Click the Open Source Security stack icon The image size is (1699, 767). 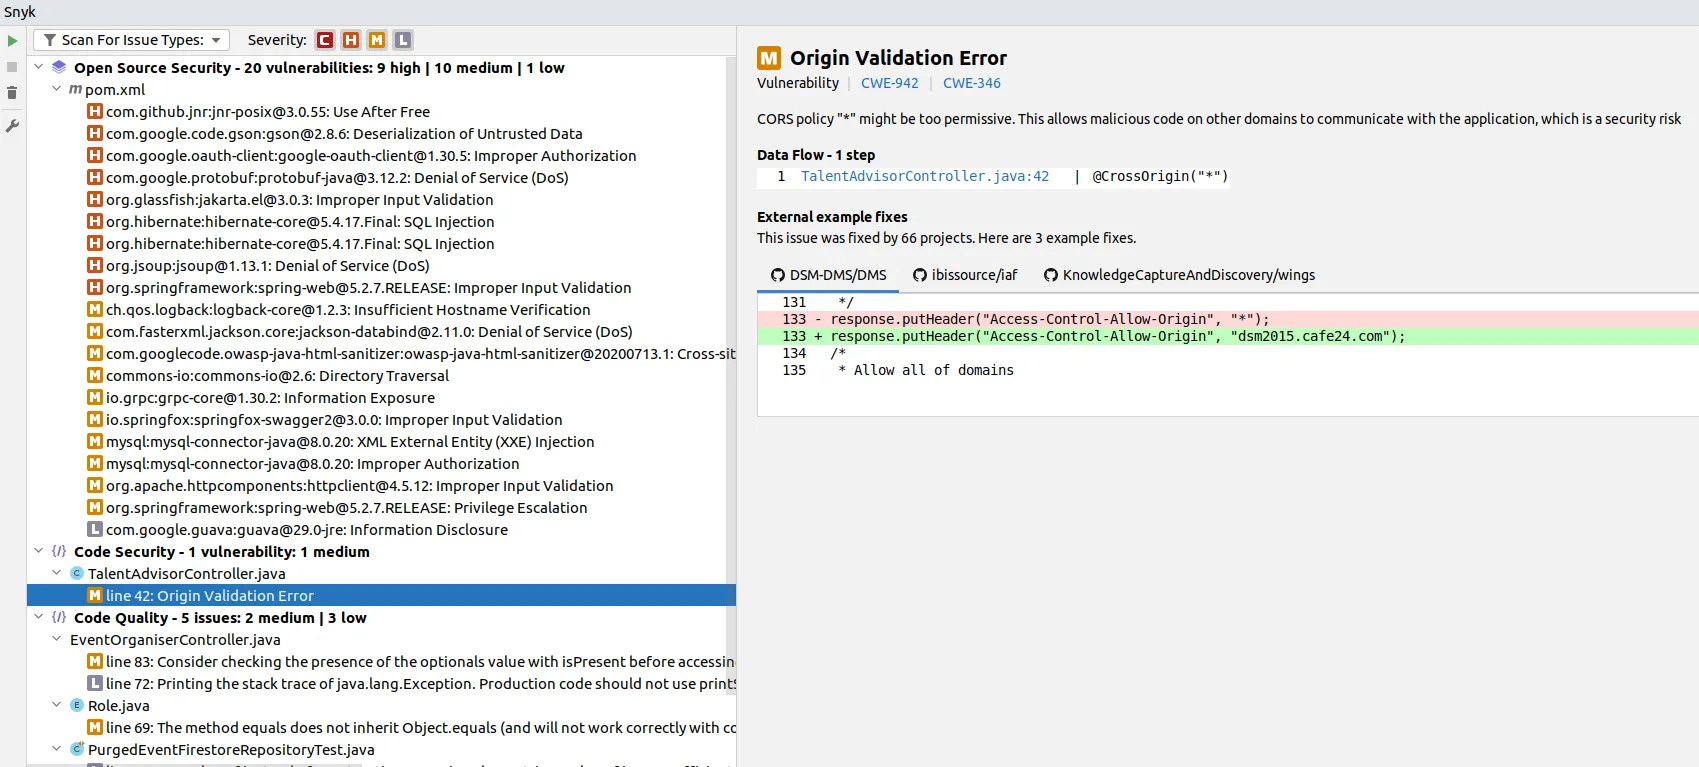59,67
